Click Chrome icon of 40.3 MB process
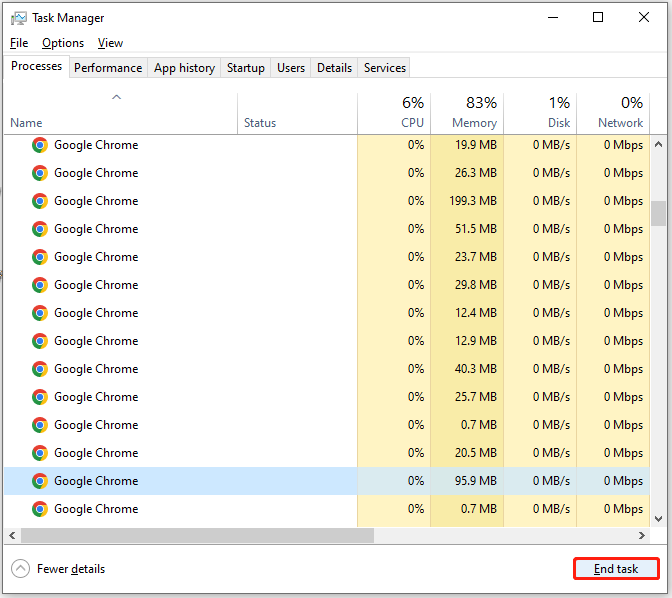The height and width of the screenshot is (598, 672). pos(40,369)
